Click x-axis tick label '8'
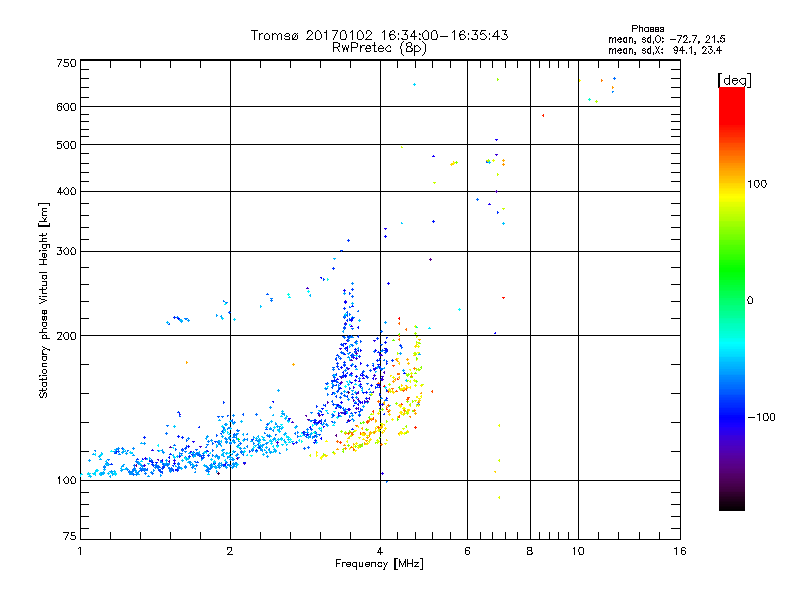 pyautogui.click(x=530, y=551)
